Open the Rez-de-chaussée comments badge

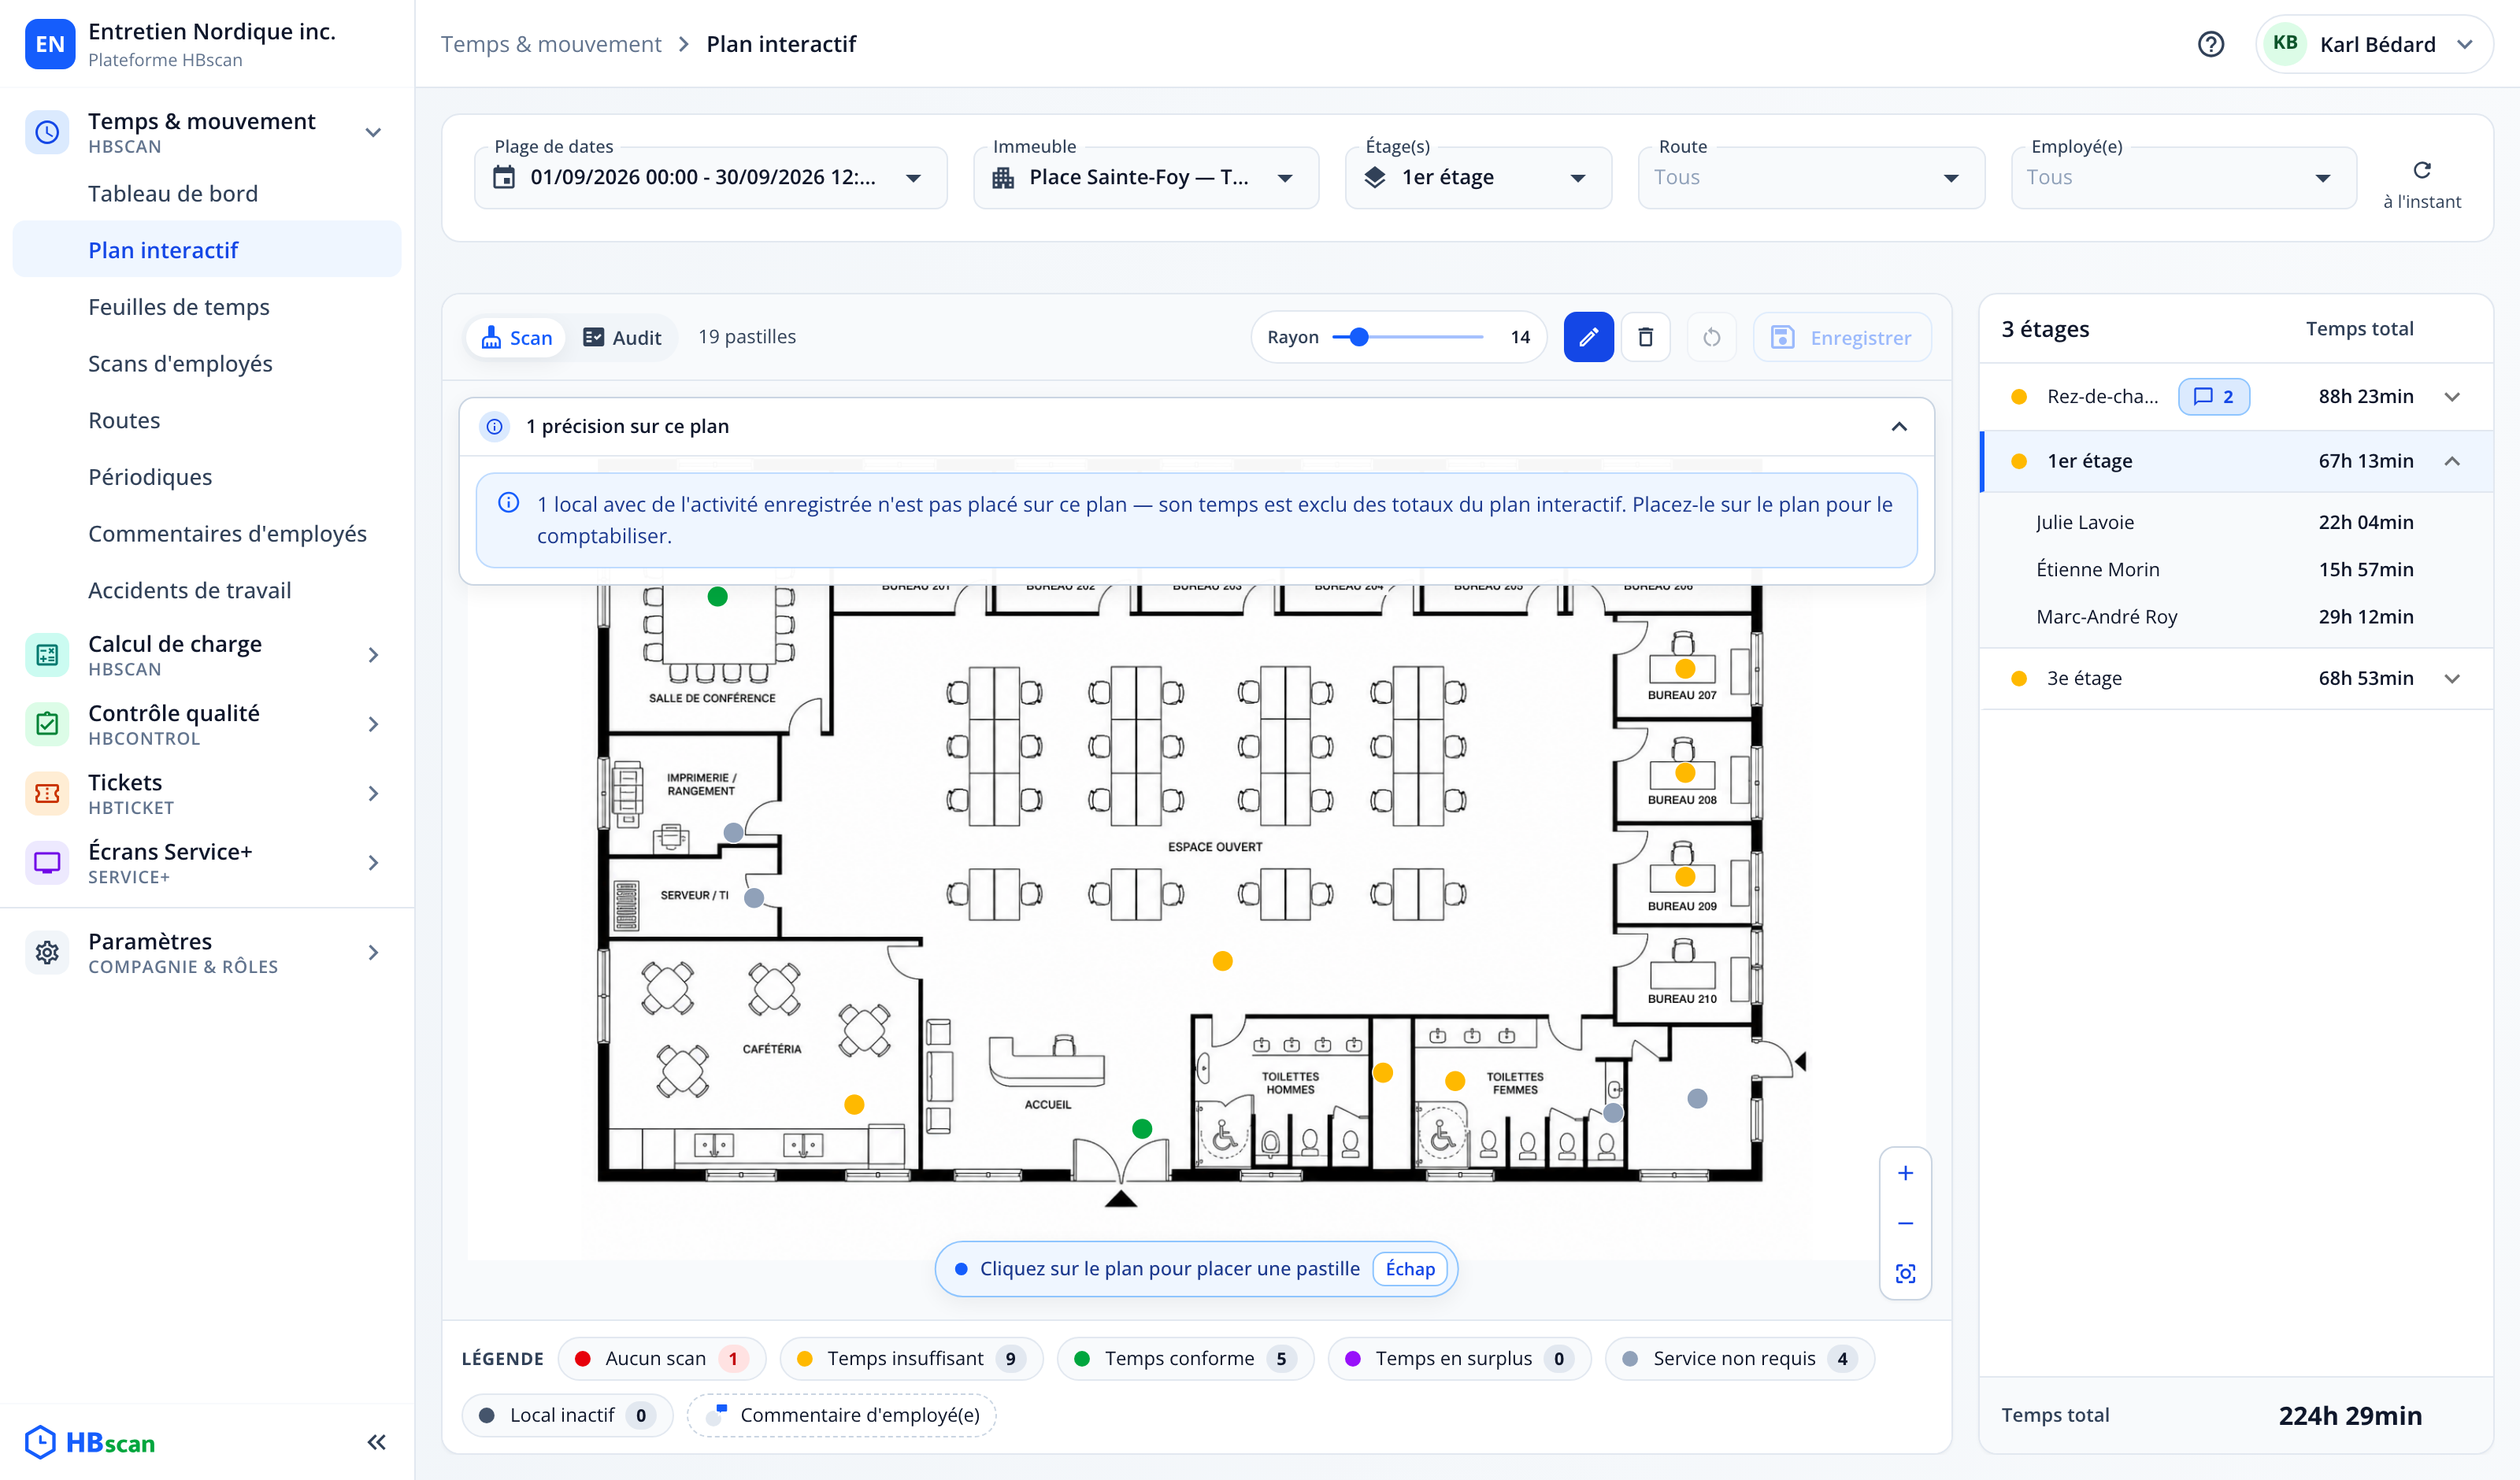coord(2213,397)
